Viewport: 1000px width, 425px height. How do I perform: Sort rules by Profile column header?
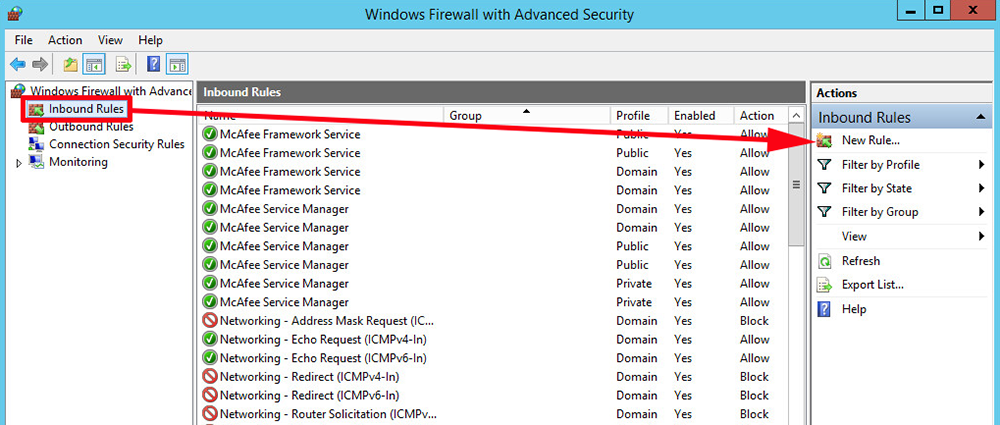[x=639, y=116]
